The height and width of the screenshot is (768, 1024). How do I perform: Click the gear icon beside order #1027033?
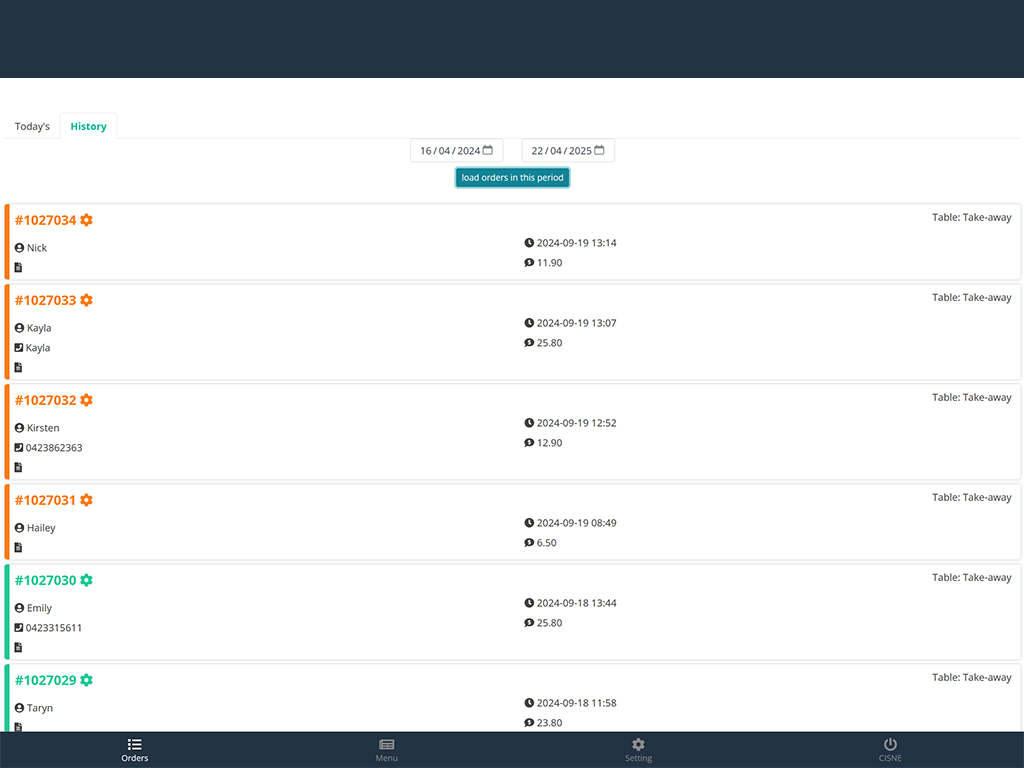click(x=87, y=300)
